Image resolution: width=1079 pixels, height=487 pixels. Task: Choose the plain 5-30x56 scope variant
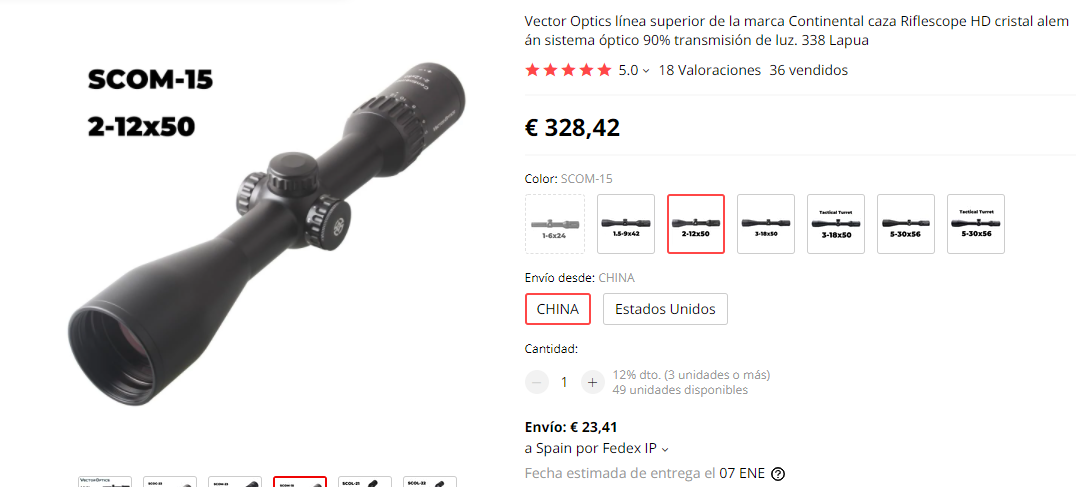click(x=906, y=224)
